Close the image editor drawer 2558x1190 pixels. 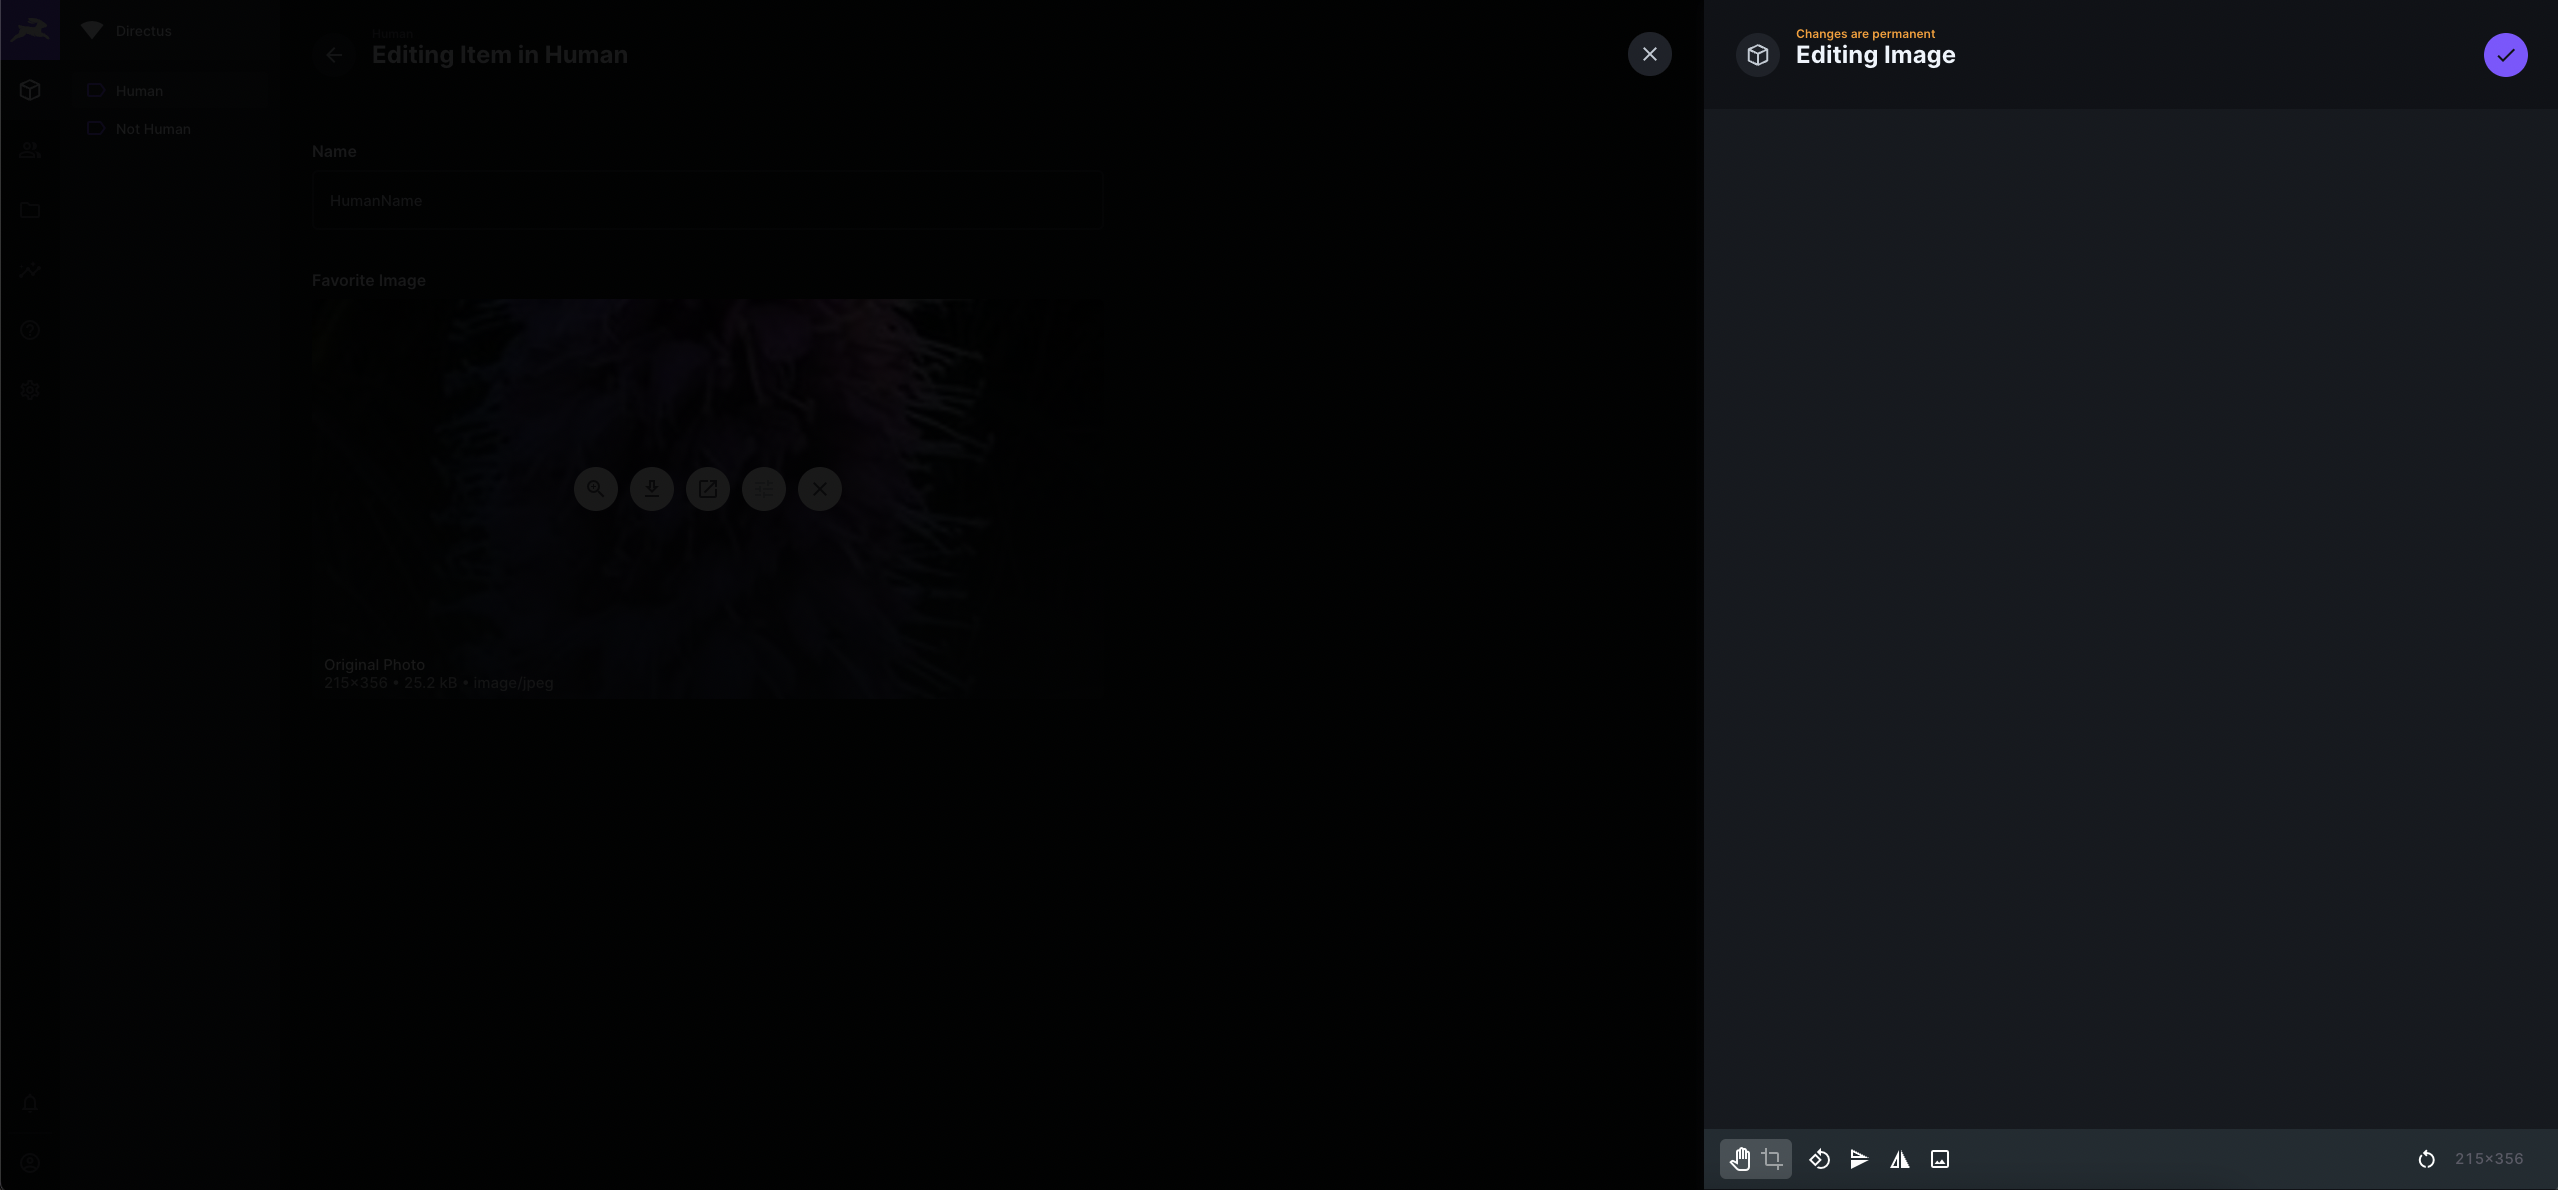pyautogui.click(x=1650, y=54)
